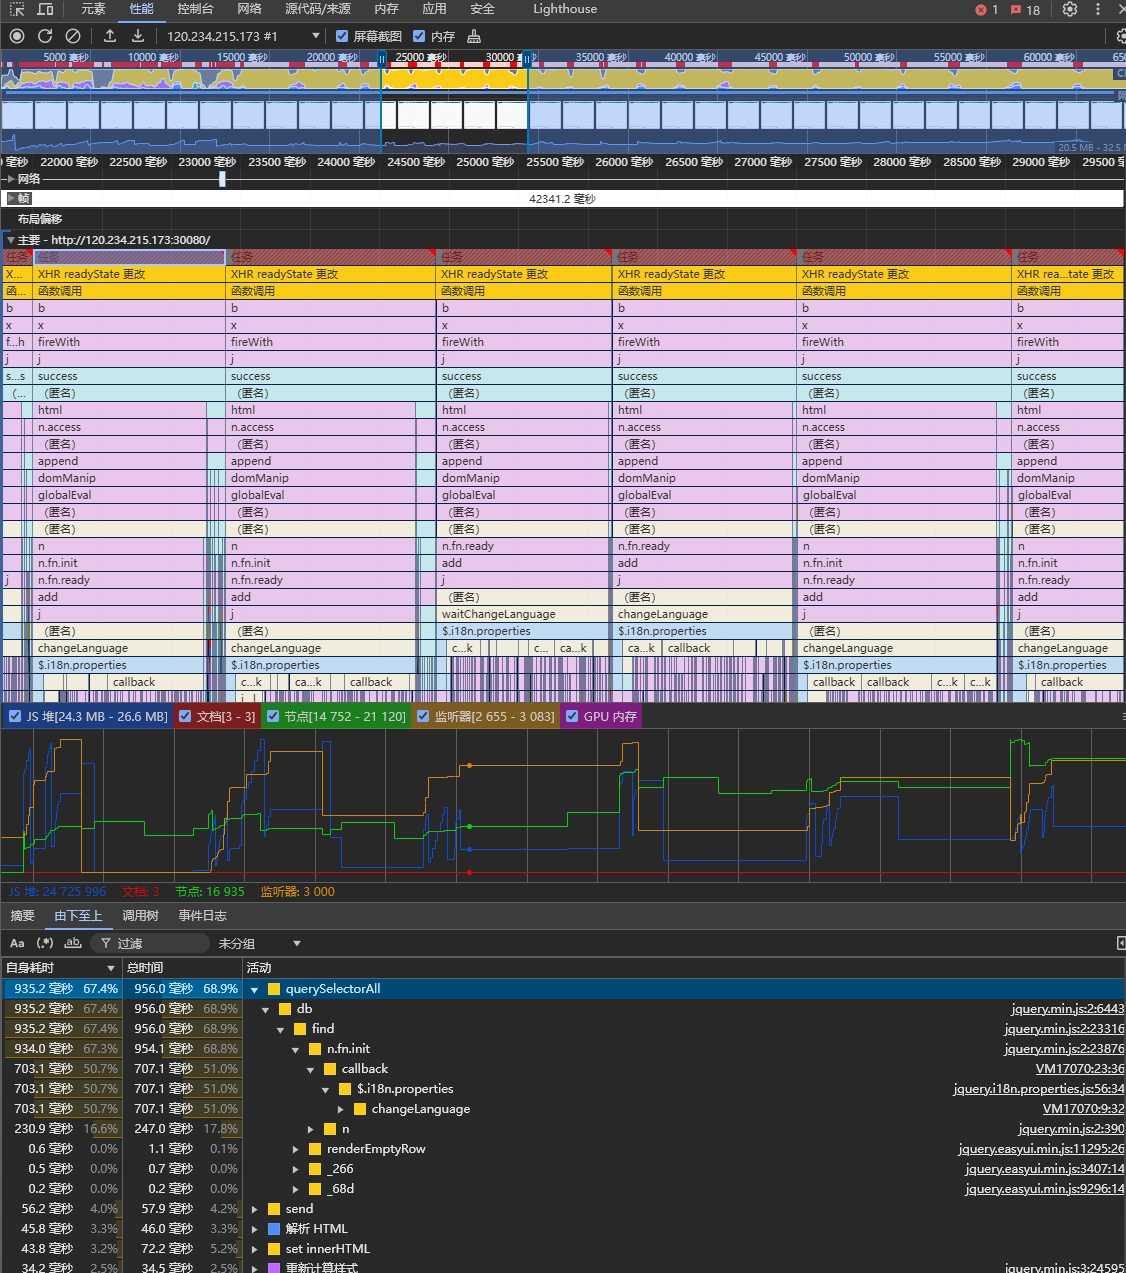The height and width of the screenshot is (1273, 1126).
Task: Open link VM17070:23:36
Action: pyautogui.click(x=1080, y=1069)
